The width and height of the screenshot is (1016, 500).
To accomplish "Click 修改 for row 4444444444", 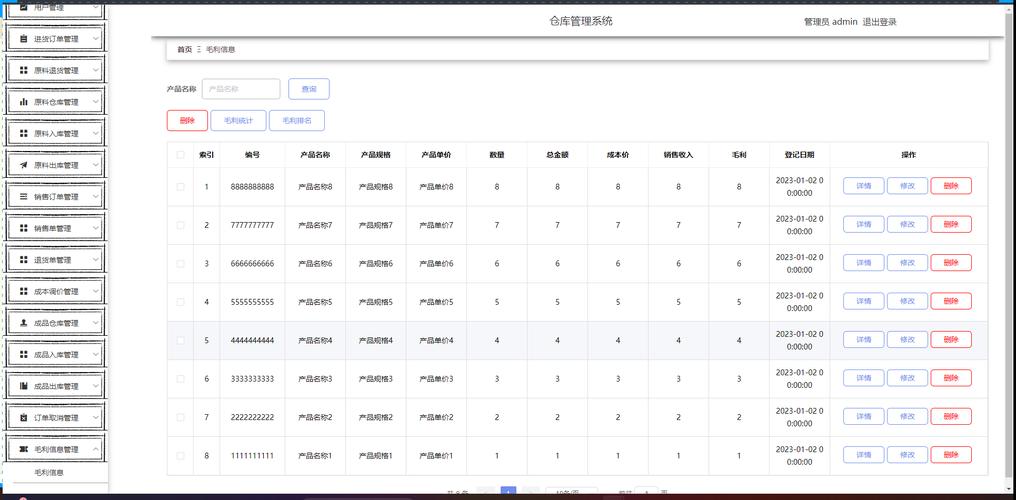I will point(907,339).
